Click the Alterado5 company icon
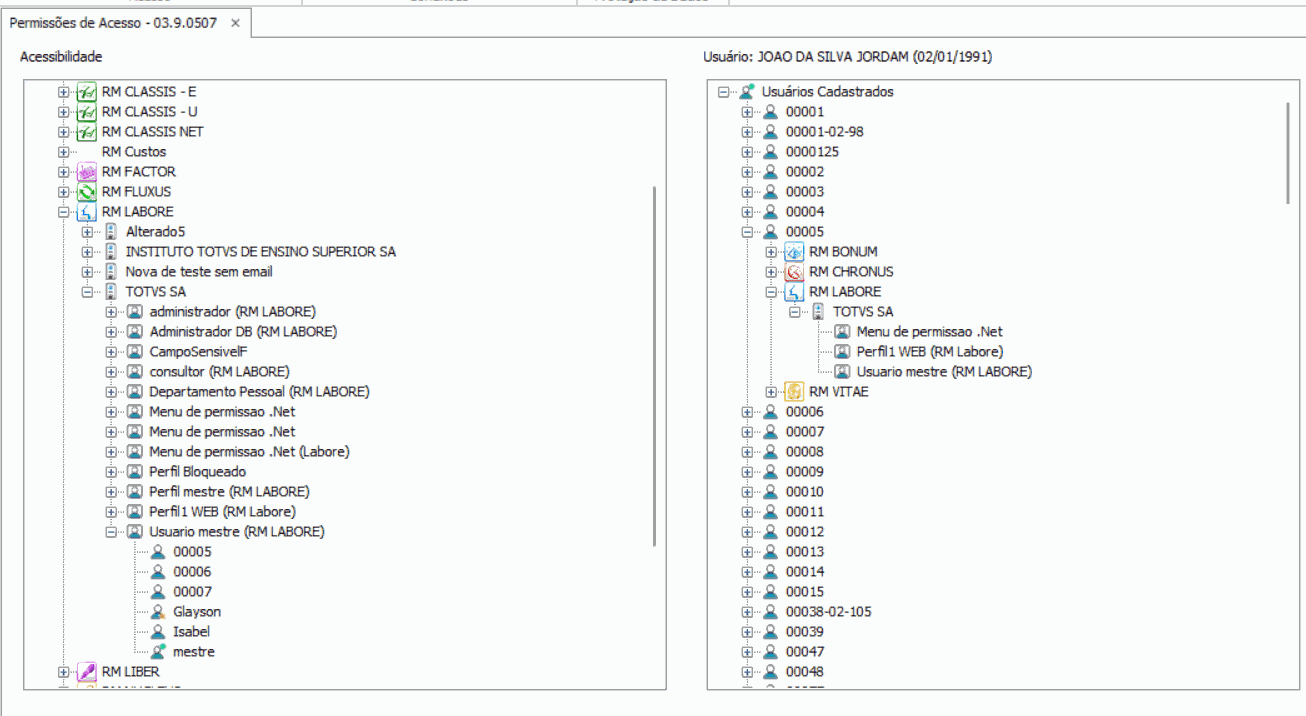This screenshot has height=716, width=1306. click(111, 232)
